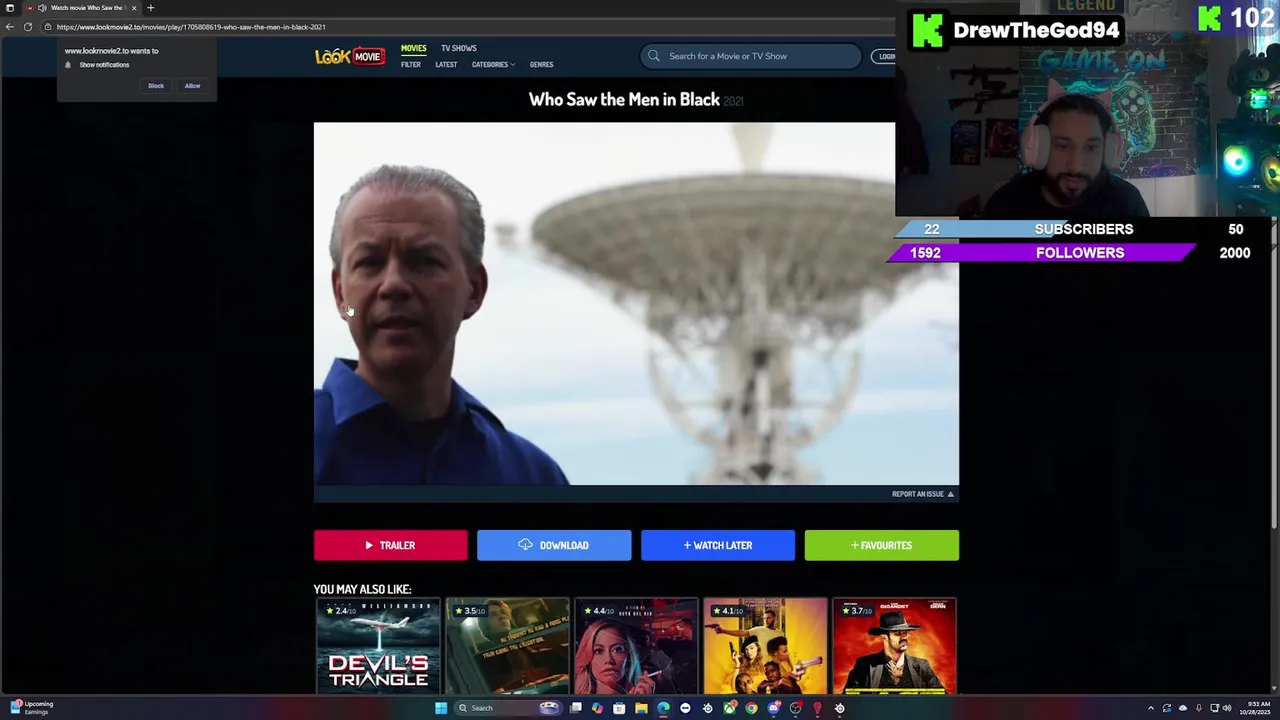Open the Genres menu item
1280x720 pixels.
click(x=541, y=64)
